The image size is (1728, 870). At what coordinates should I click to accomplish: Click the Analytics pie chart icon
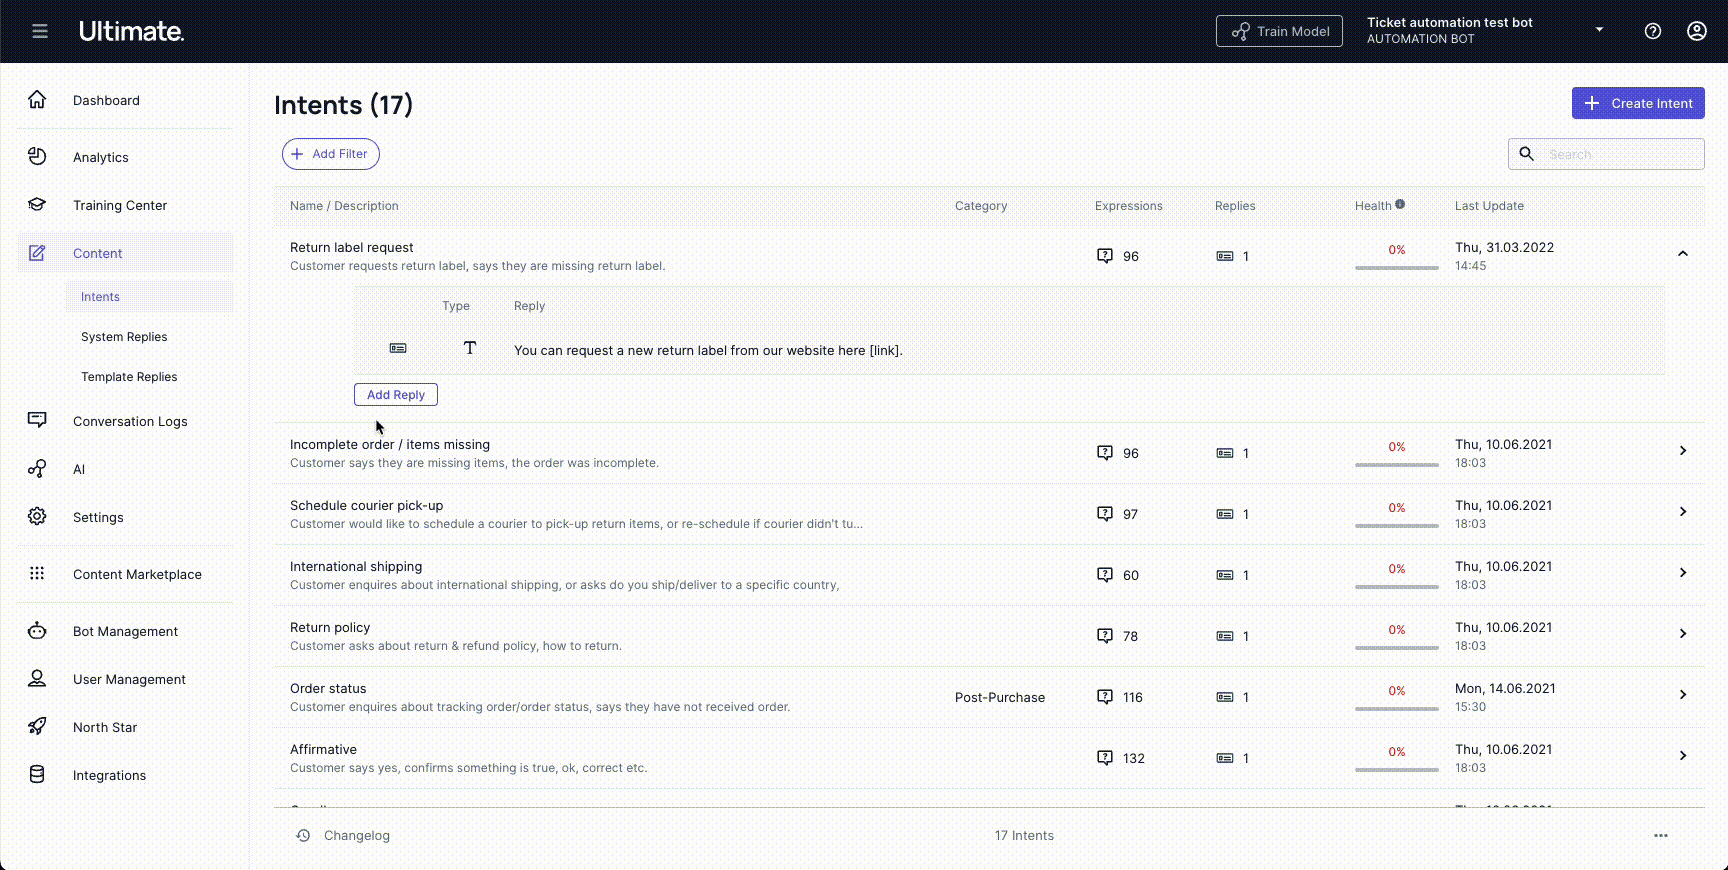coord(37,156)
